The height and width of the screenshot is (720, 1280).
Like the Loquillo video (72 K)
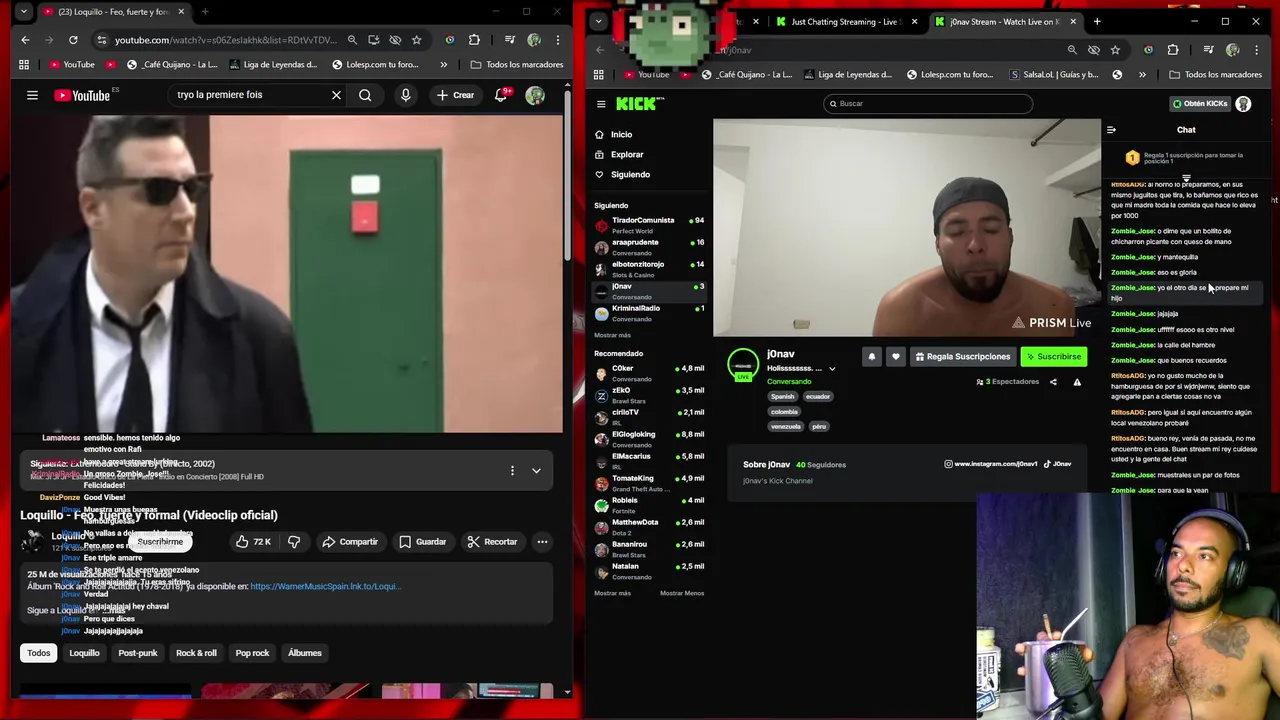tap(253, 542)
